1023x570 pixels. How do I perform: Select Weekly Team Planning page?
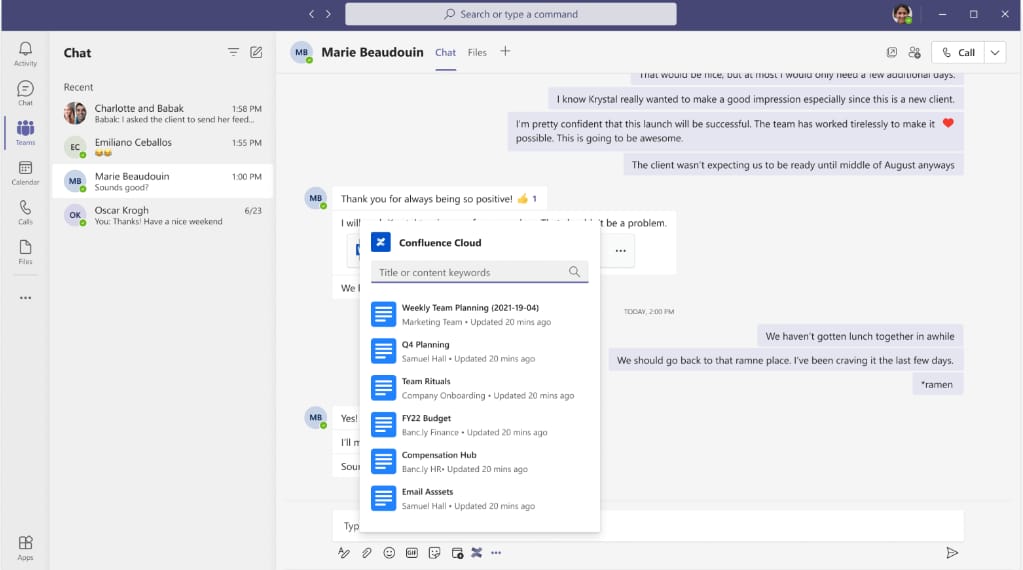[480, 314]
